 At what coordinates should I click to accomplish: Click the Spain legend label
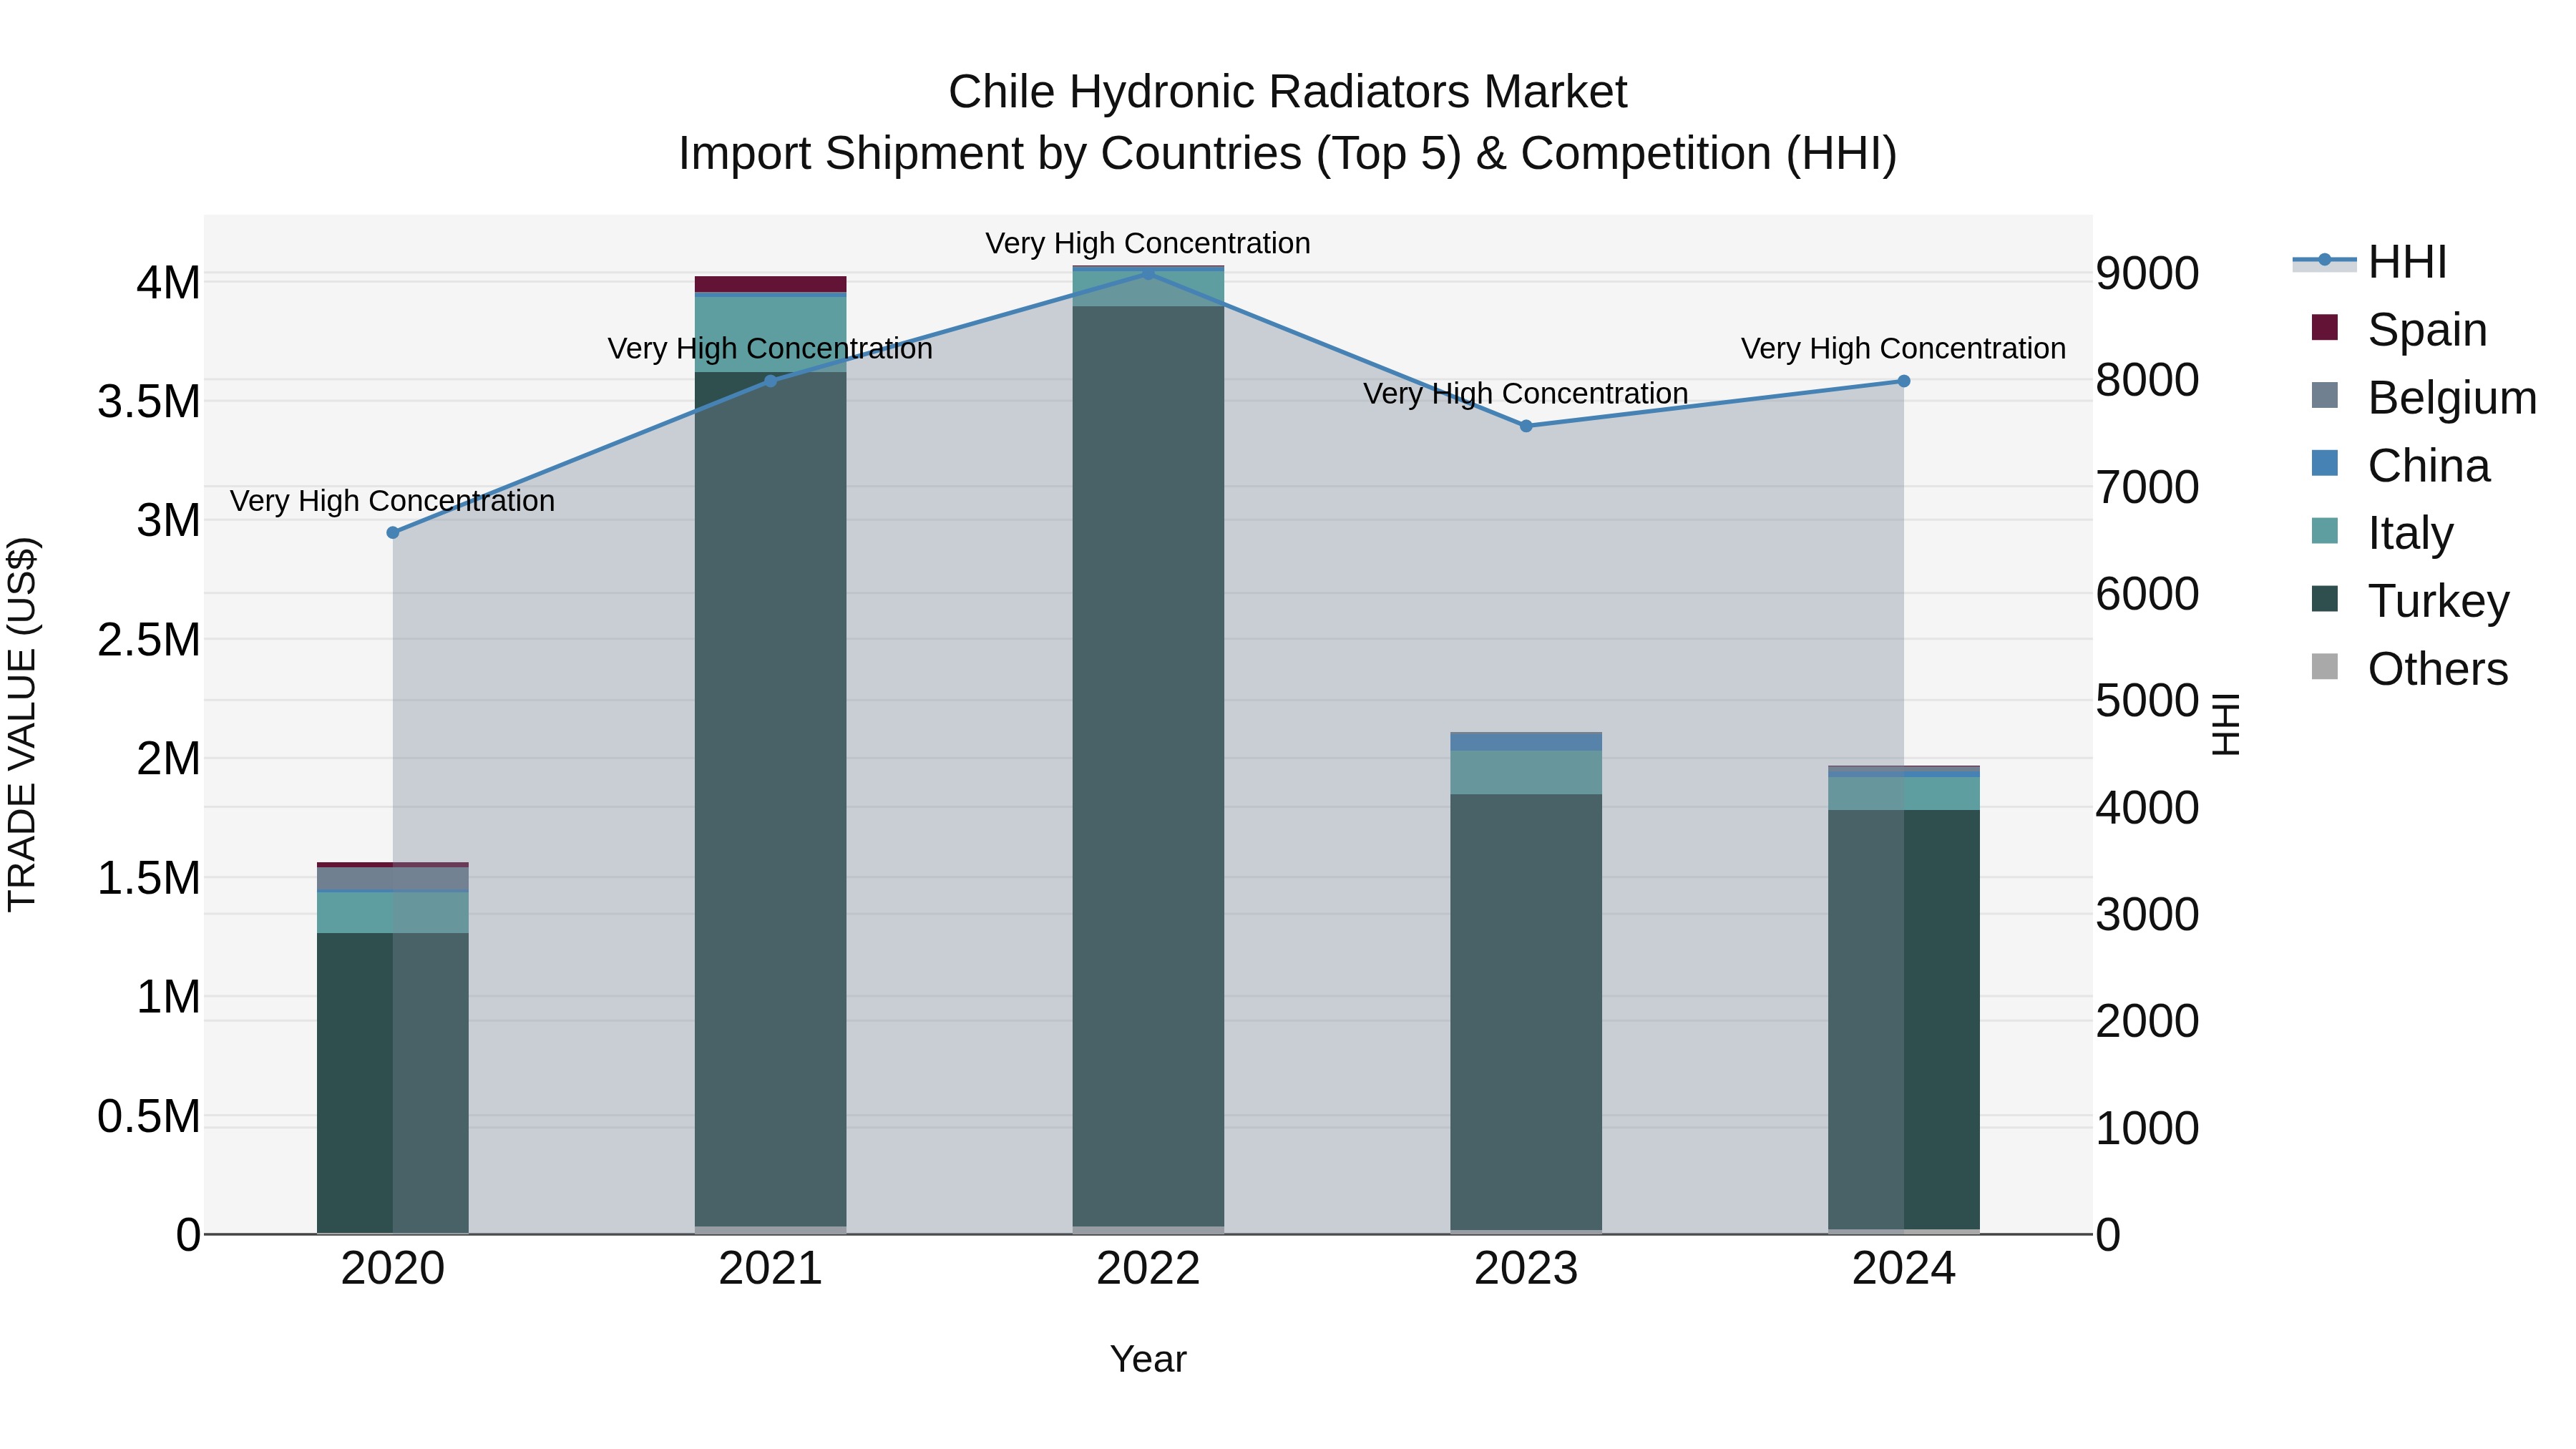pyautogui.click(x=2427, y=330)
